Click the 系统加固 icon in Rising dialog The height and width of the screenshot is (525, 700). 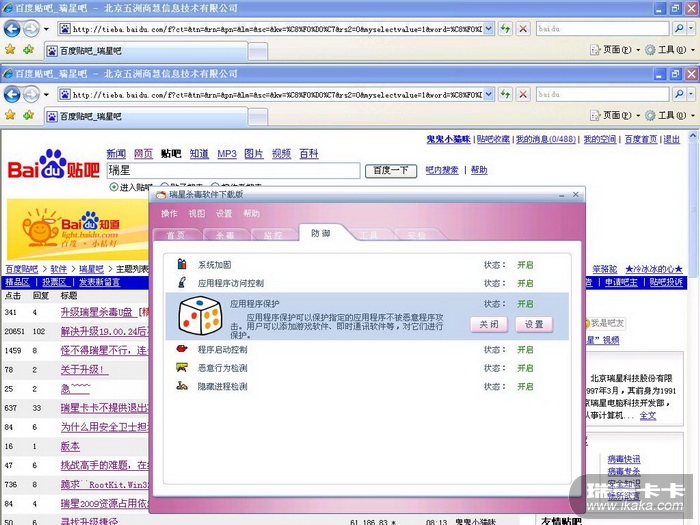pos(182,264)
